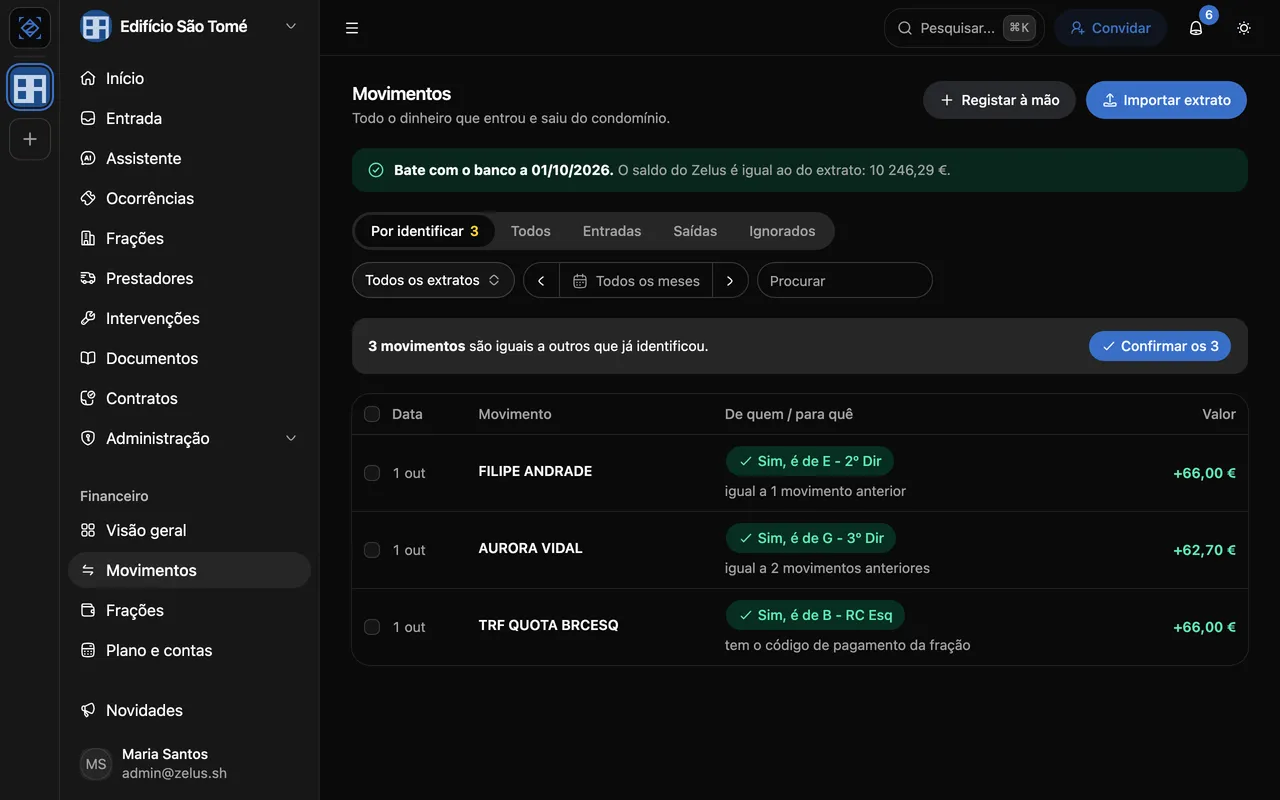Switch to the Todos tab
Screen dimensions: 1280x800
click(x=531, y=231)
